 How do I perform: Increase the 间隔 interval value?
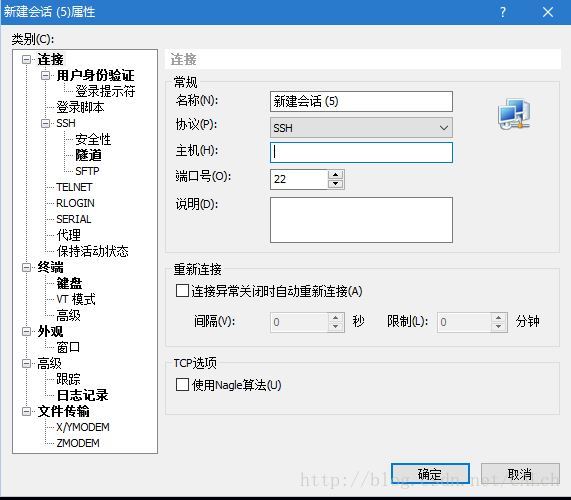(335, 317)
